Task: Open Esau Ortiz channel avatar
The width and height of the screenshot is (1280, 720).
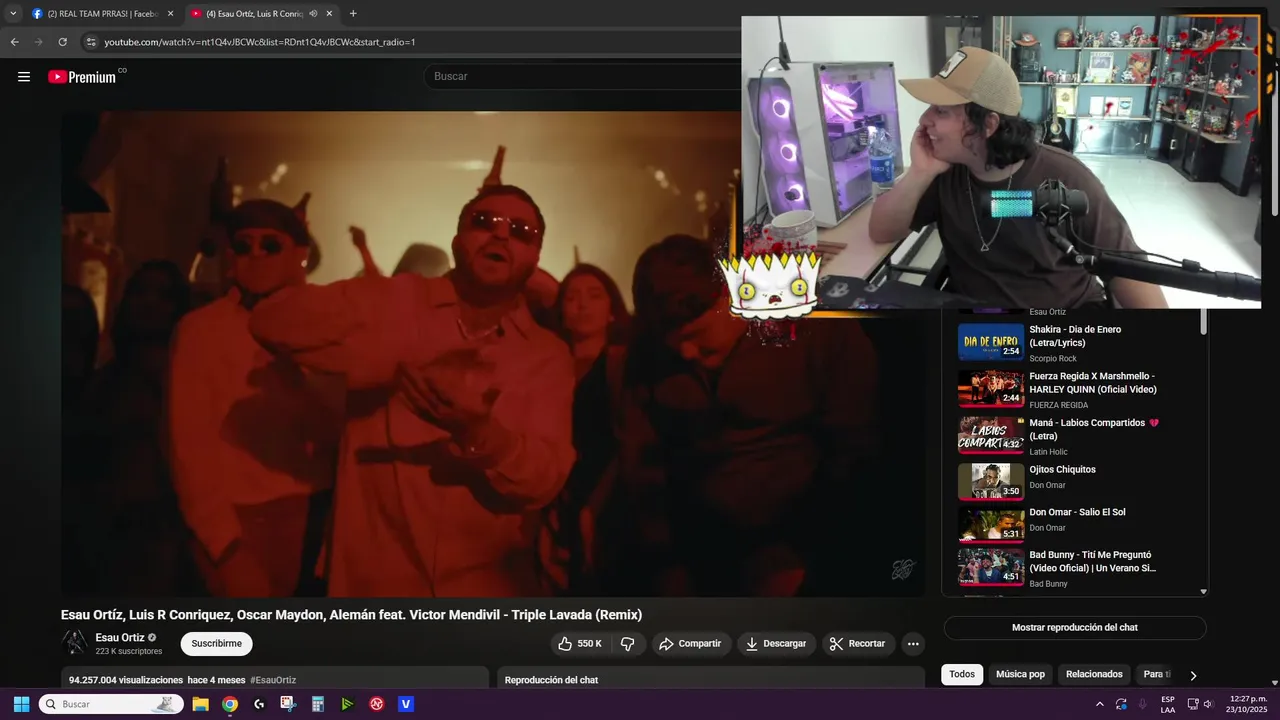Action: [x=74, y=643]
